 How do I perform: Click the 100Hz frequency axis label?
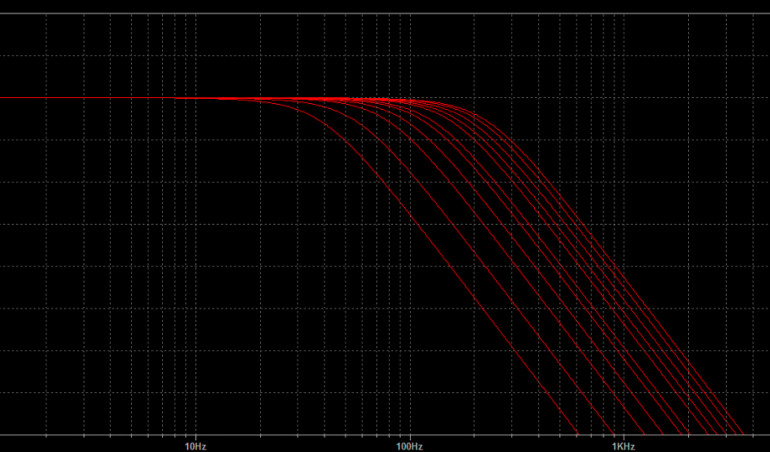[409, 446]
